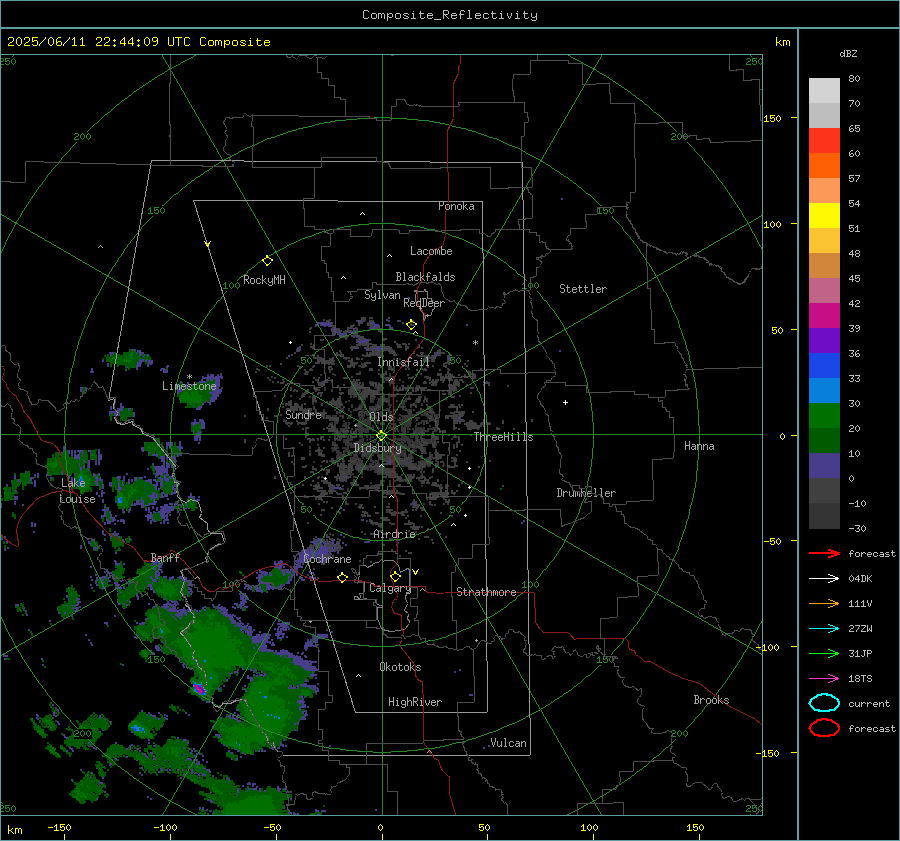Click the Banff label

point(165,558)
